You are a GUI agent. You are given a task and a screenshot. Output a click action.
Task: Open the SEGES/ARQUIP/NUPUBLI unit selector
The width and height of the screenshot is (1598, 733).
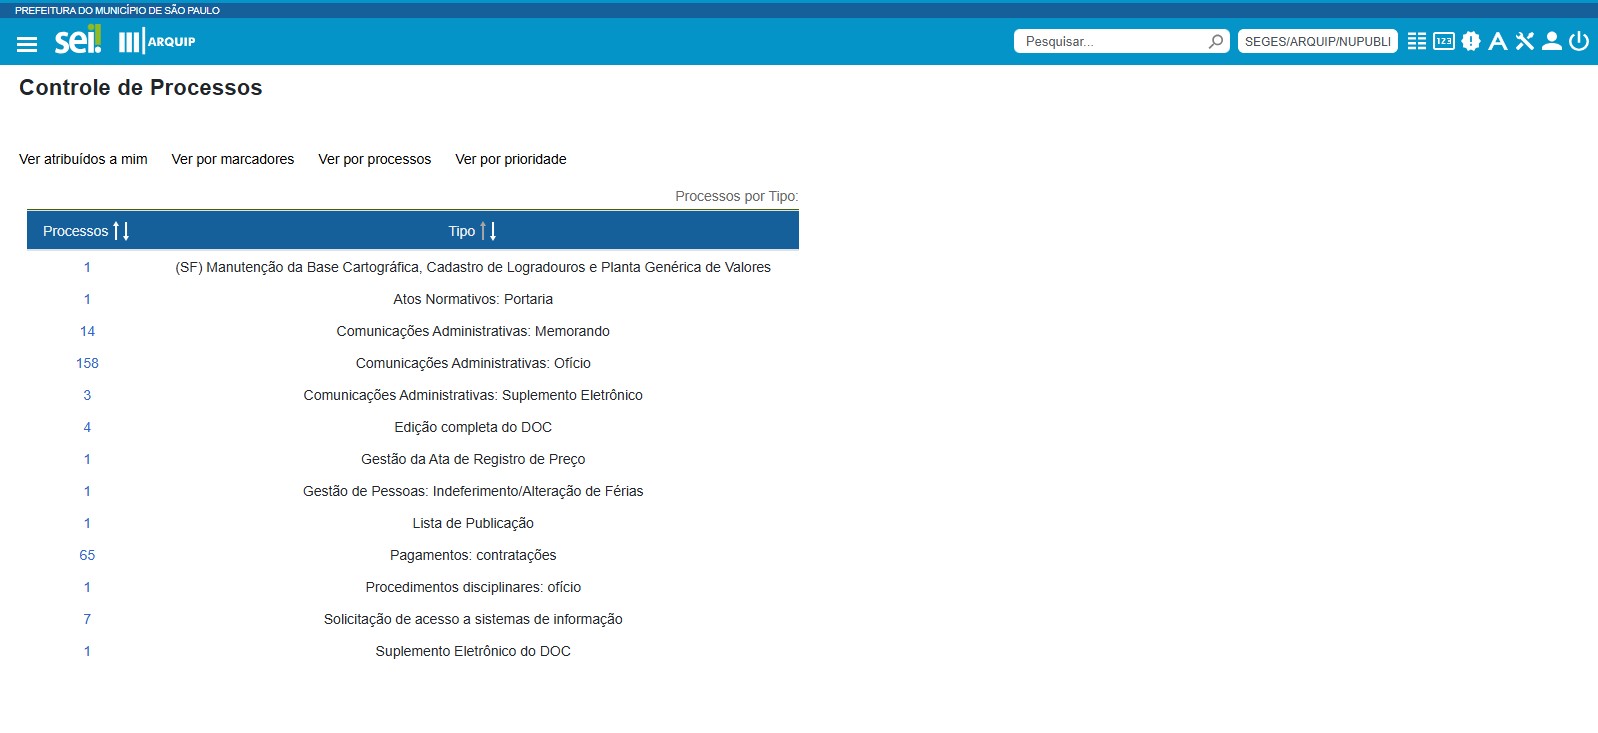pyautogui.click(x=1317, y=41)
